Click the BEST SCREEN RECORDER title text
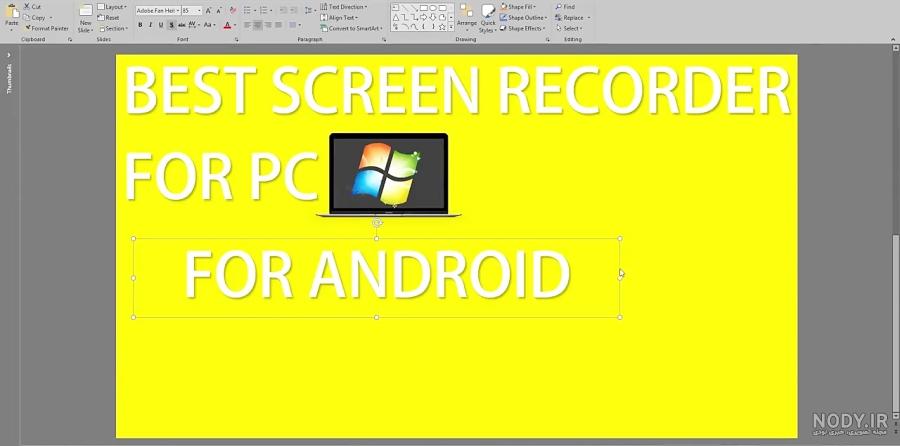The width and height of the screenshot is (900, 446). 457,90
